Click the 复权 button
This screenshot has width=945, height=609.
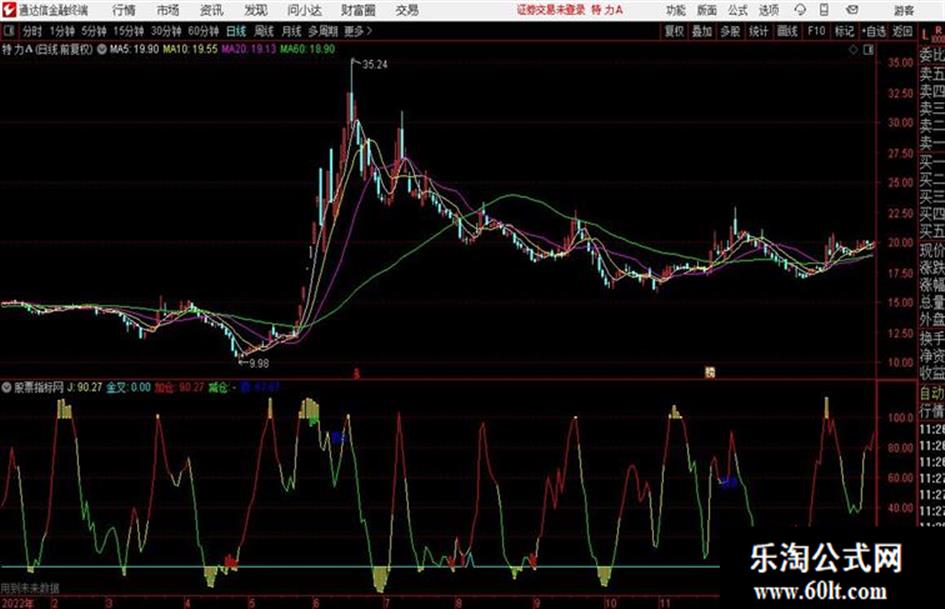pos(674,31)
